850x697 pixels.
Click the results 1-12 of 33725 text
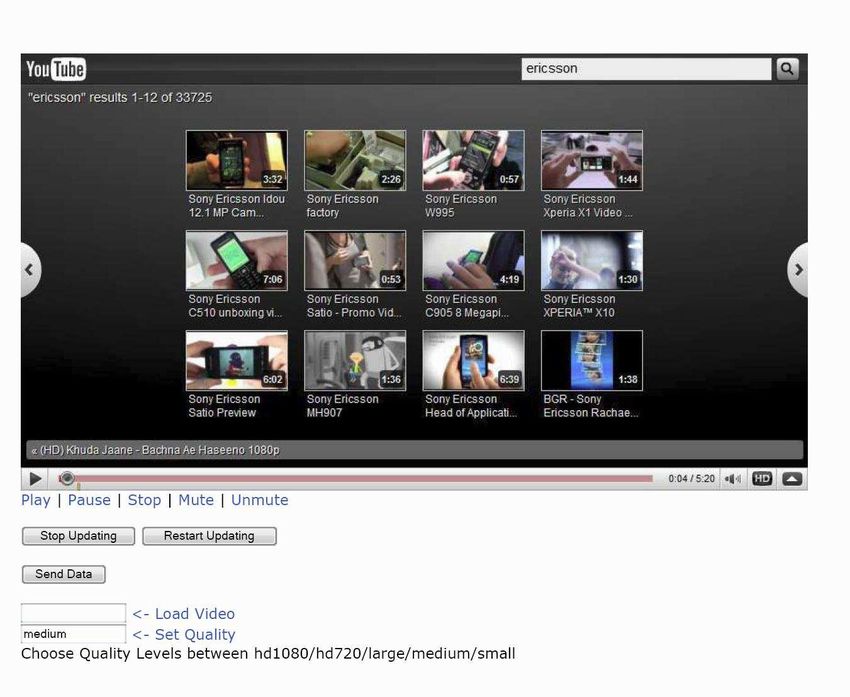click(x=120, y=98)
